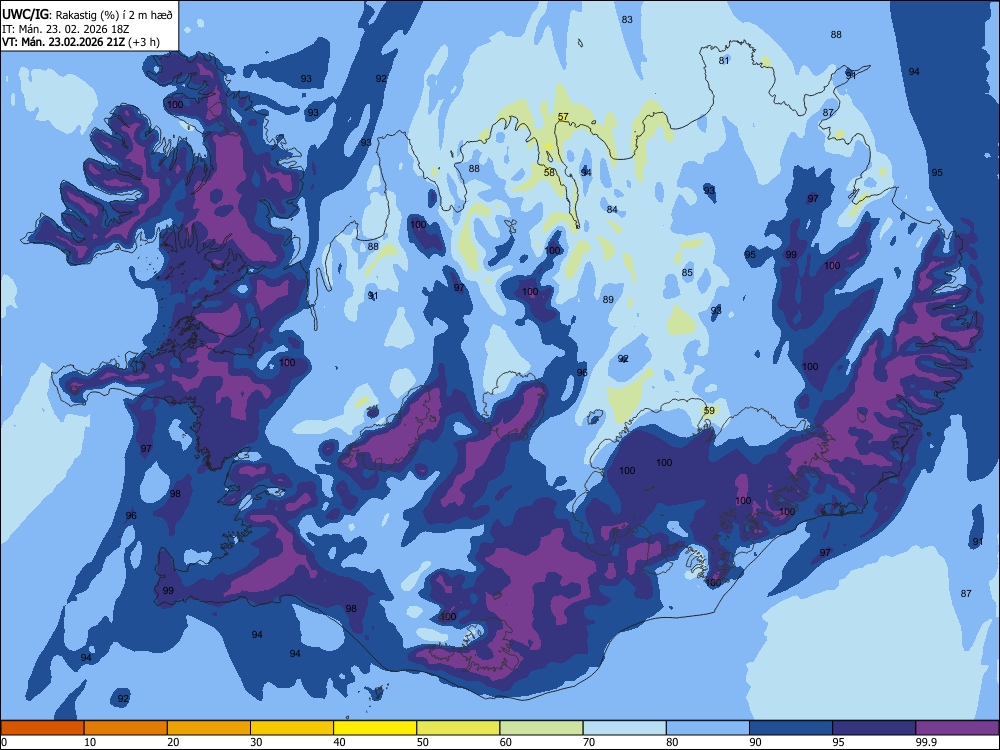Click legend tick label '0'
Viewport: 1000px width, 750px height.
tap(4, 742)
